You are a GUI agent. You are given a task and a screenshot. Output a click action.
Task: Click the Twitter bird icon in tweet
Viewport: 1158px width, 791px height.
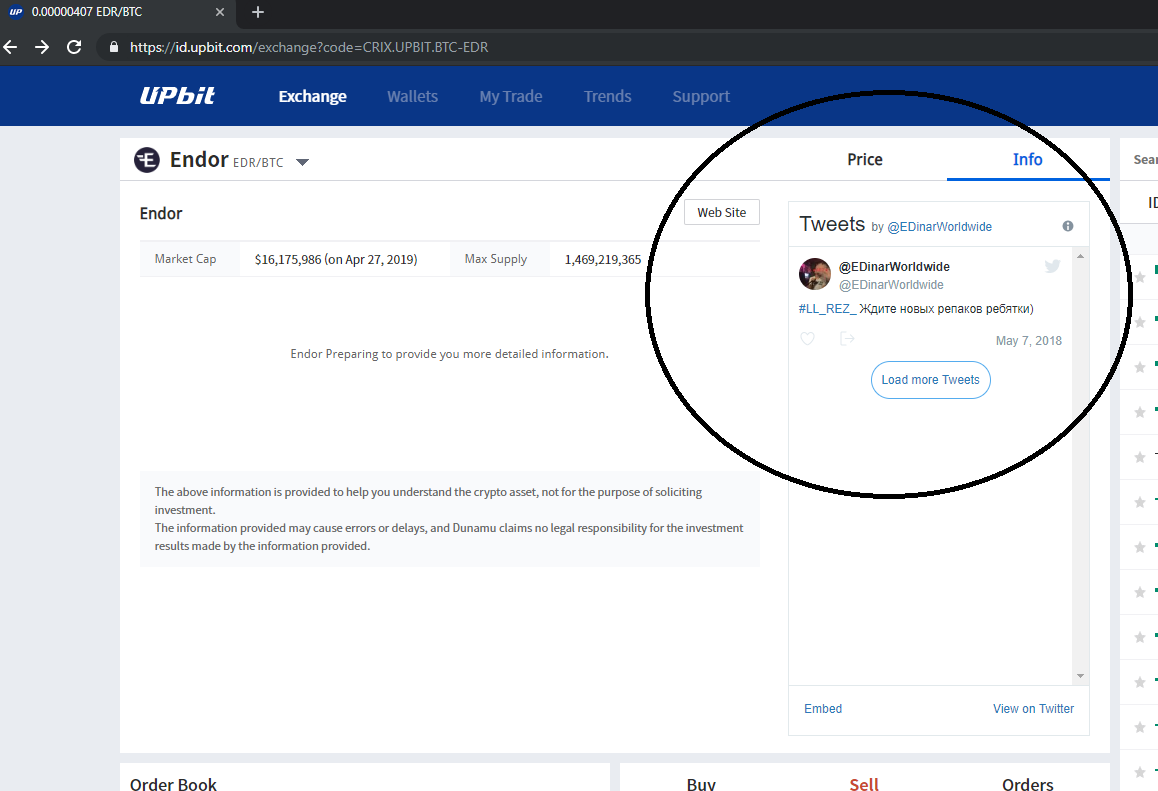pos(1052,266)
